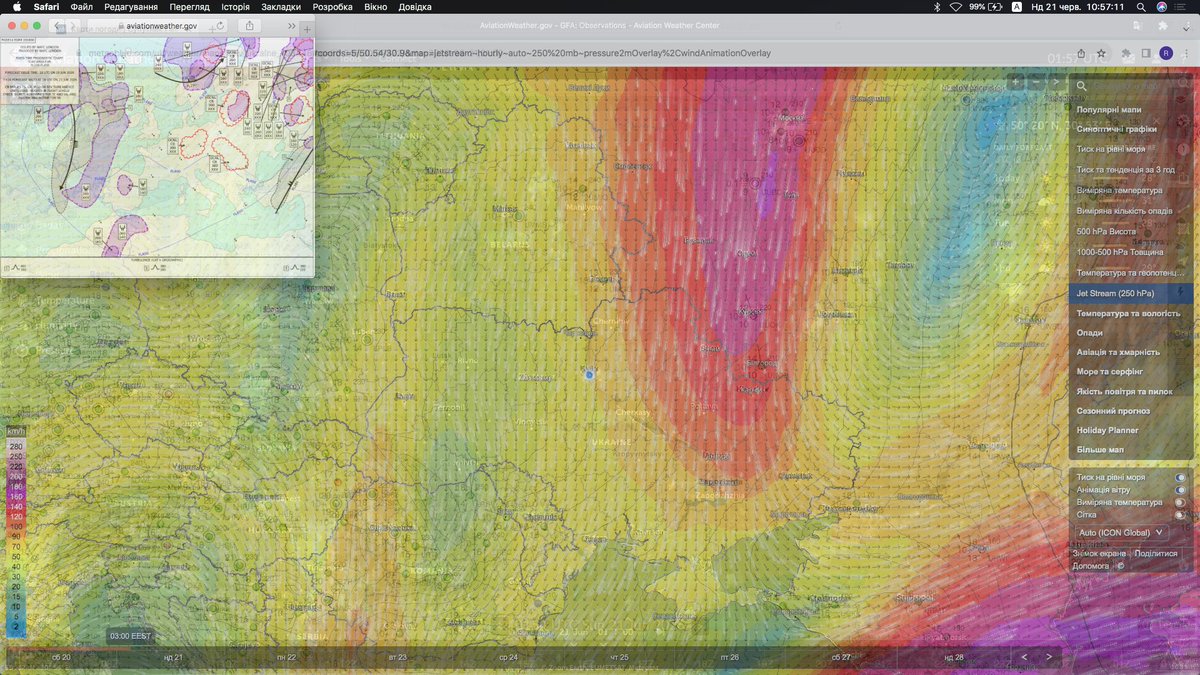
Task: Open the Редагування menu
Action: click(130, 7)
